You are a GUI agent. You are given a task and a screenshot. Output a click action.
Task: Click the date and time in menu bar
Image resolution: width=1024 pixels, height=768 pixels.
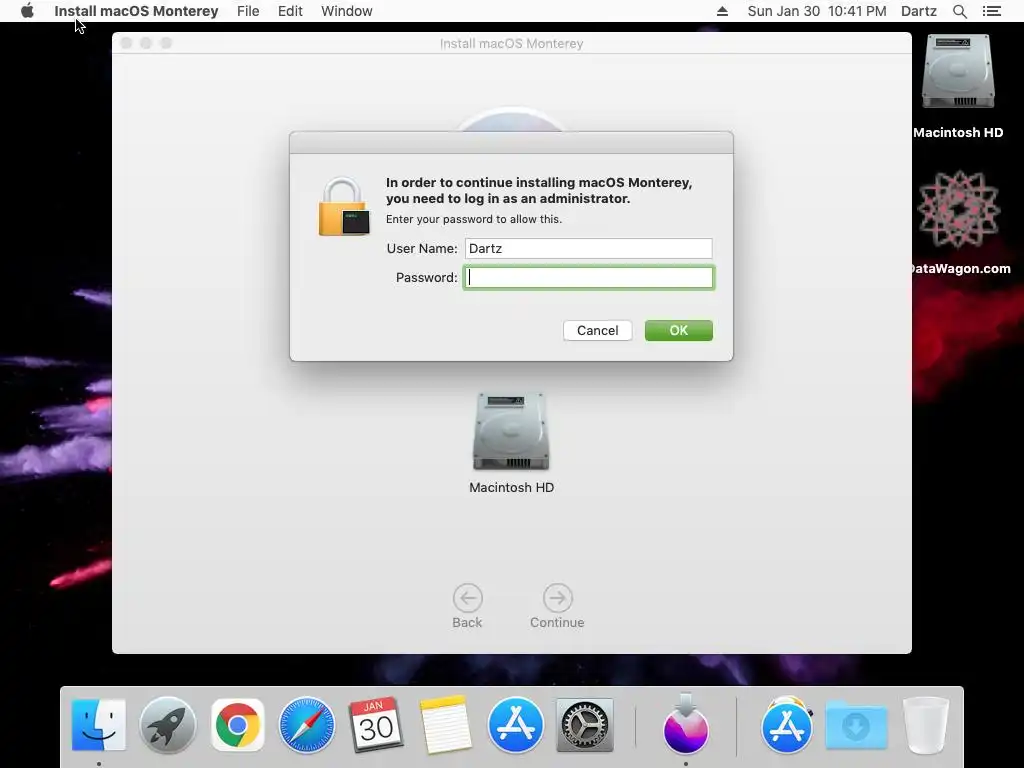pyautogui.click(x=816, y=11)
